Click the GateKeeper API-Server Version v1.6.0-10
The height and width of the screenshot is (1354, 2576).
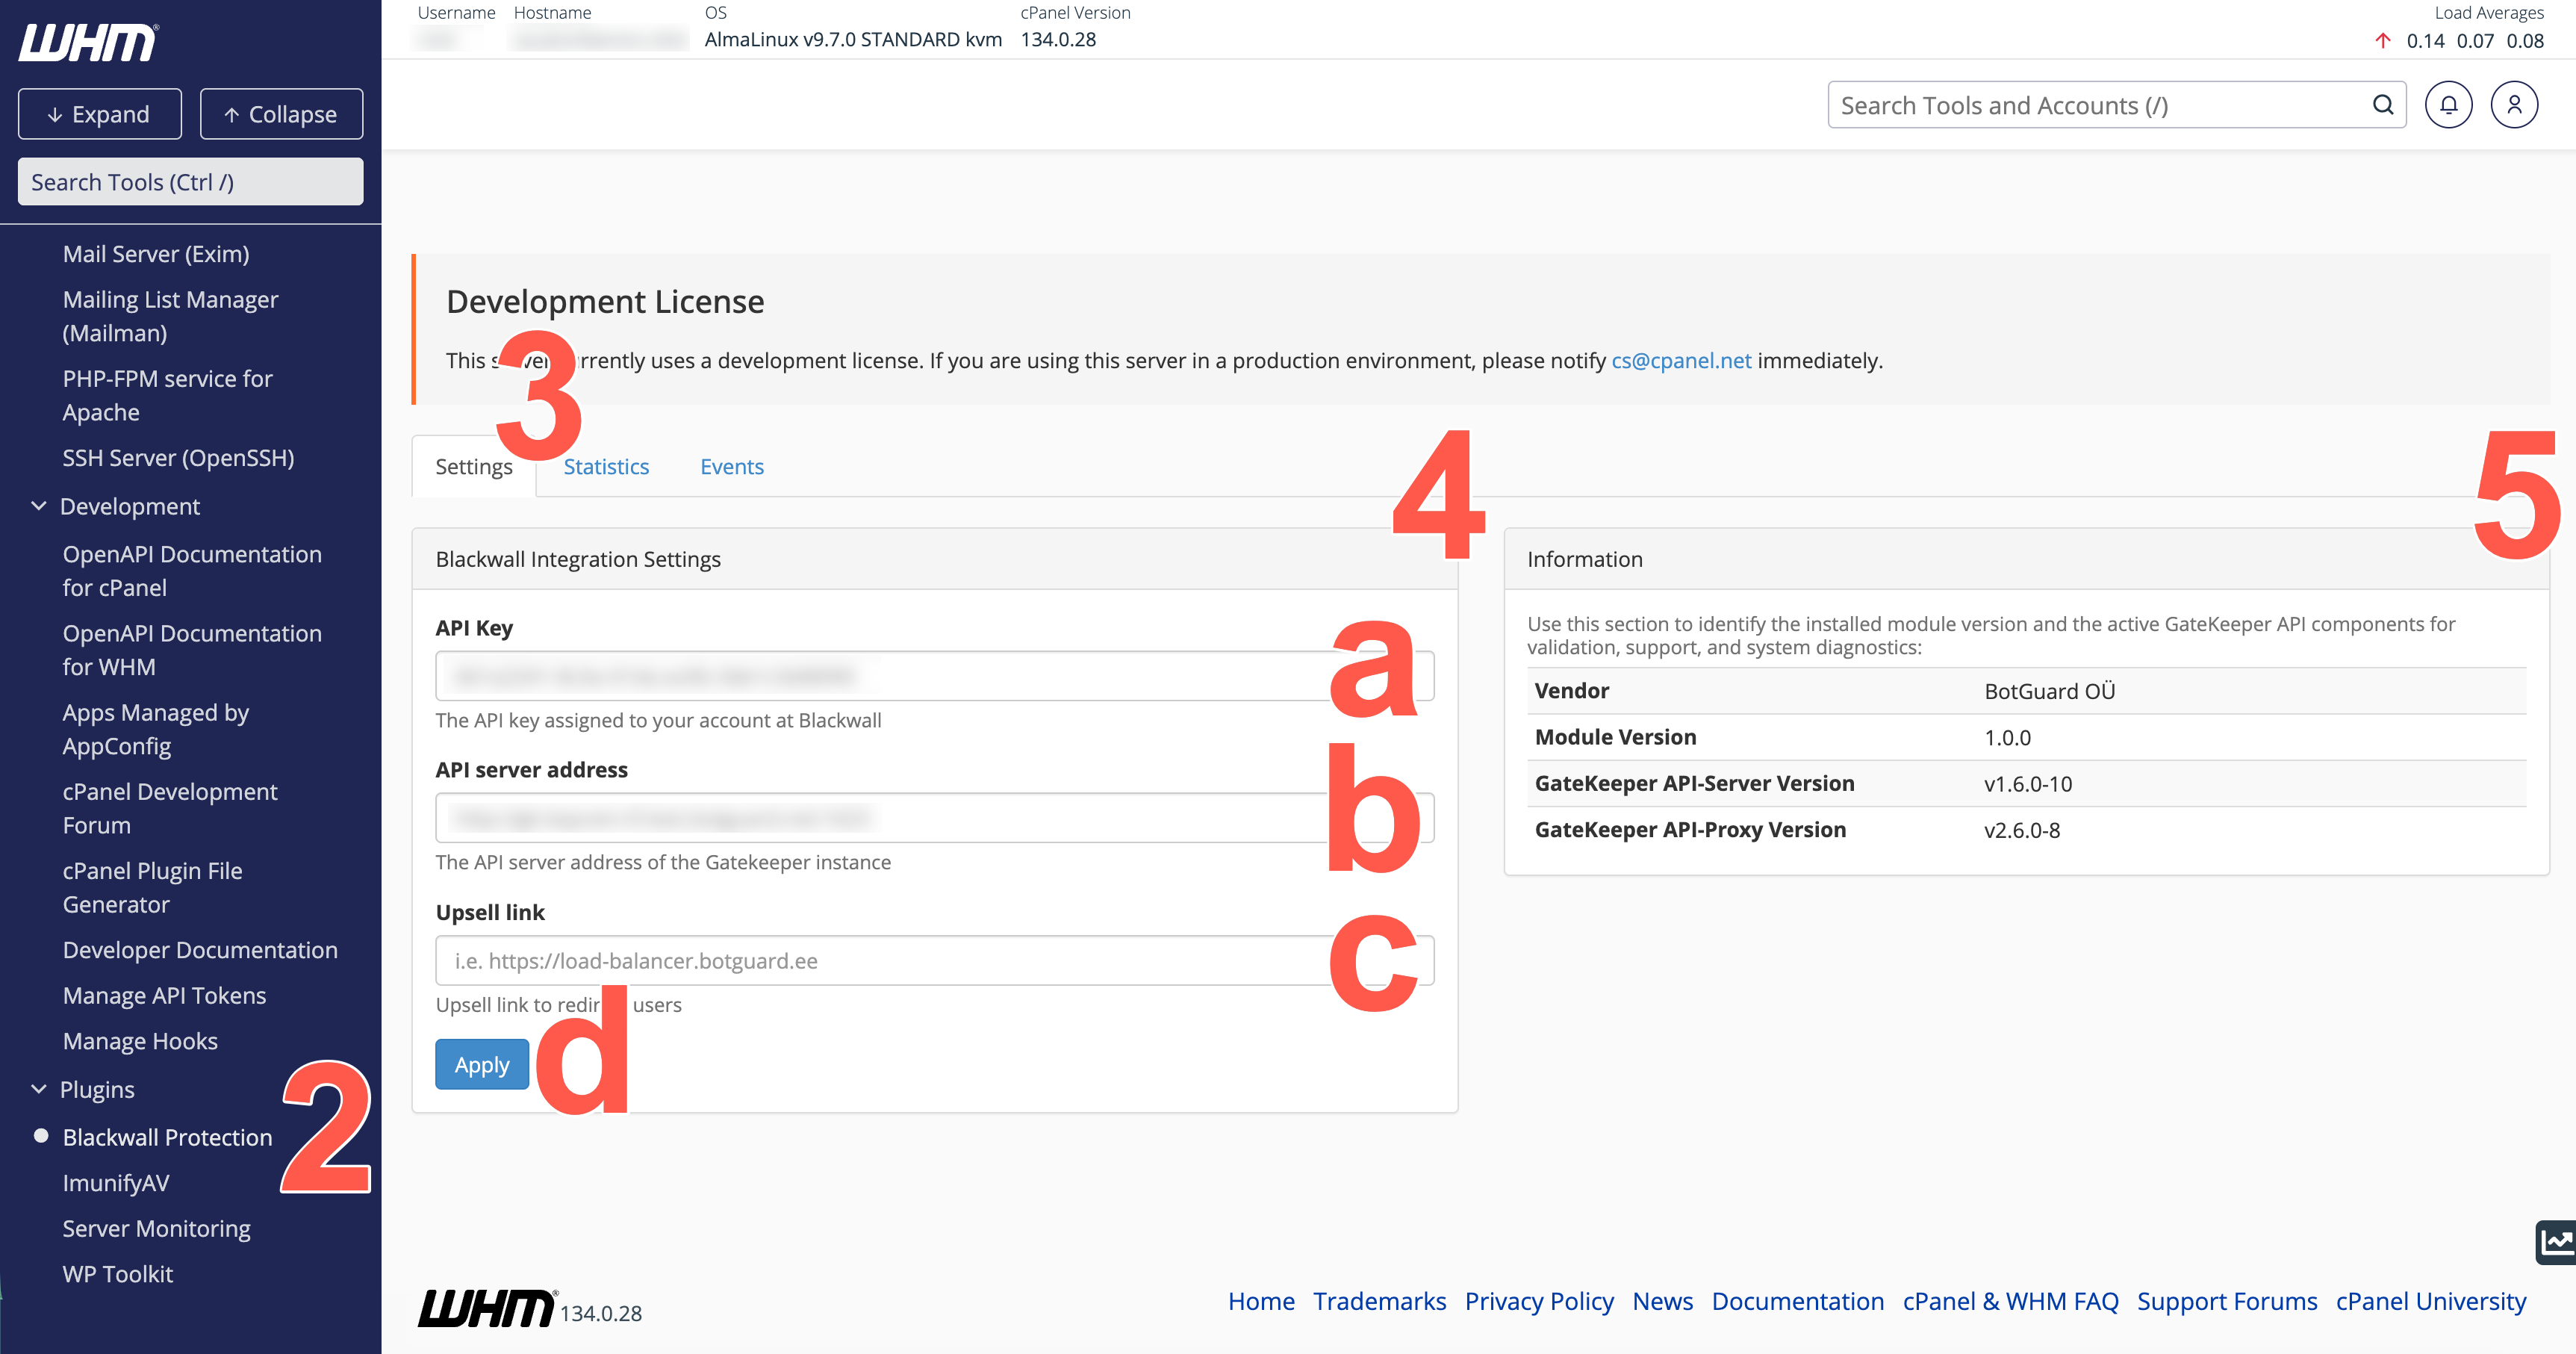(2028, 784)
